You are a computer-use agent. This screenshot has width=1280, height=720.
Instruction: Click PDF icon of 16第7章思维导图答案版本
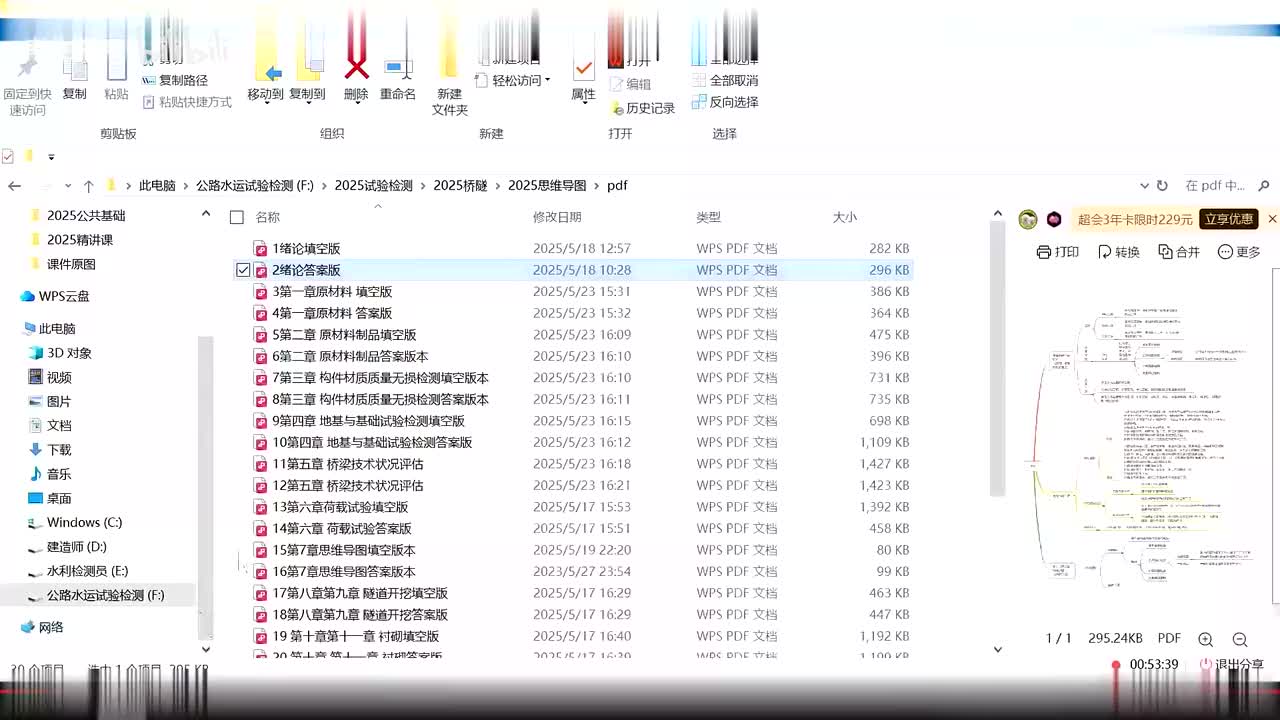pyautogui.click(x=261, y=572)
